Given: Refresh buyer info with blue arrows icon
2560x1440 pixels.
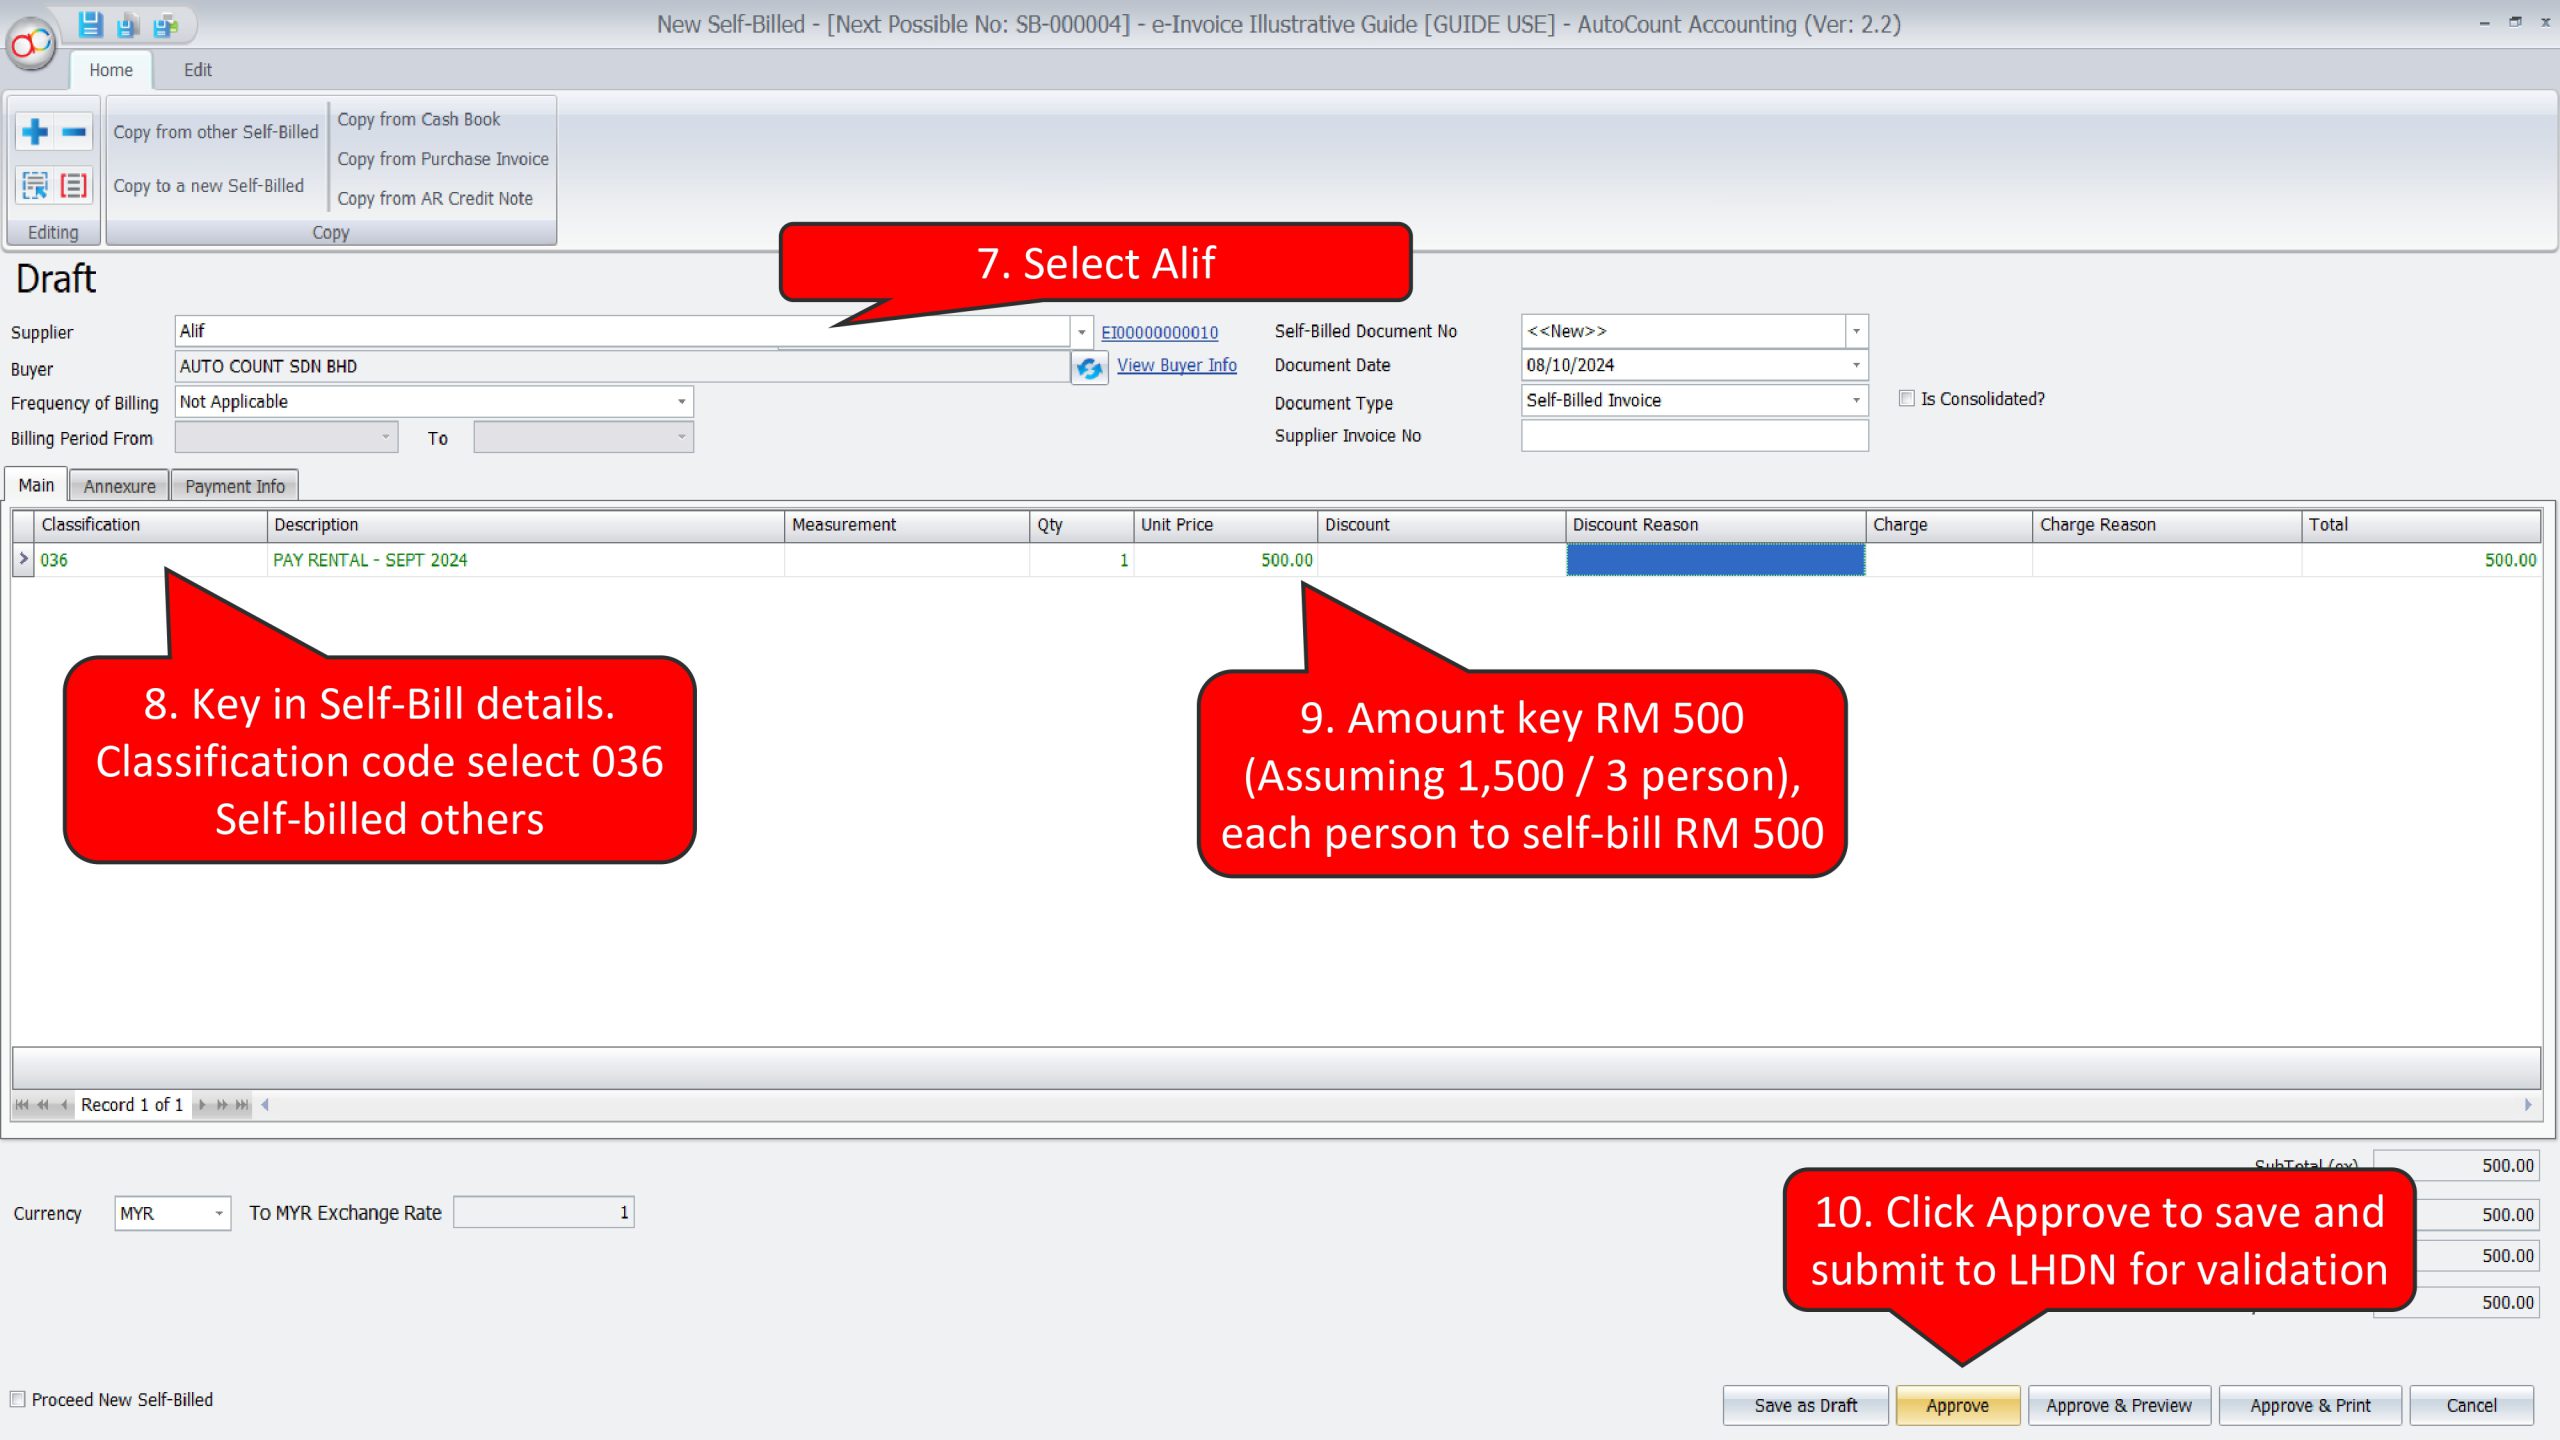Looking at the screenshot, I should 1089,368.
